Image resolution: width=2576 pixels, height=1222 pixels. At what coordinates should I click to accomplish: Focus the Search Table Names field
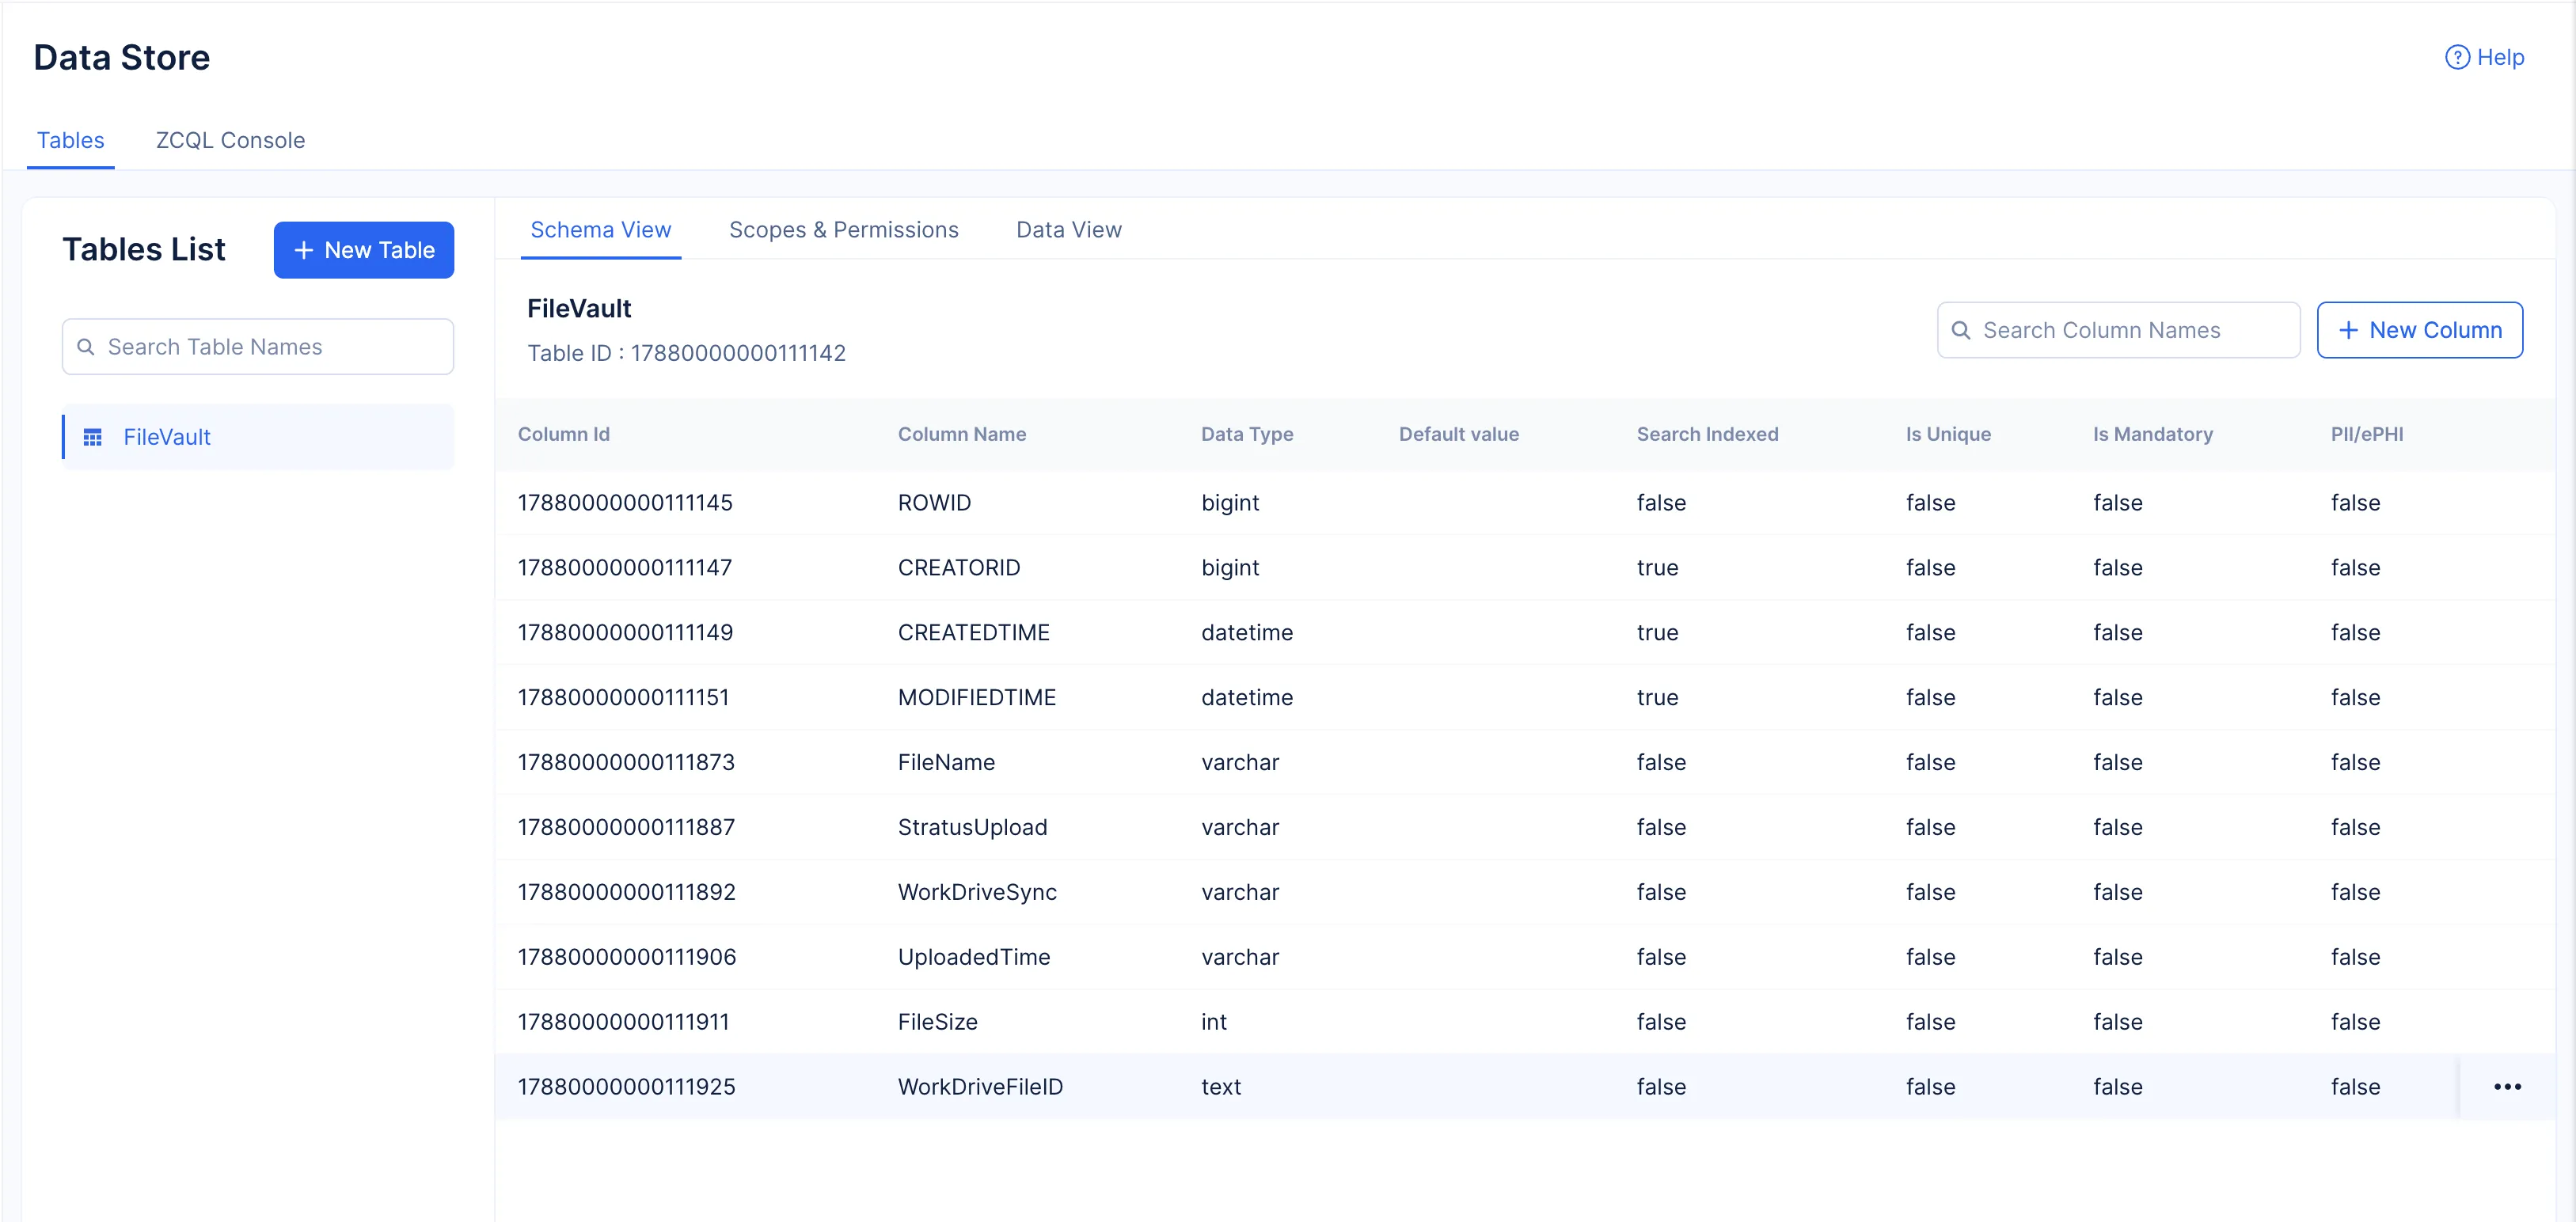(270, 347)
